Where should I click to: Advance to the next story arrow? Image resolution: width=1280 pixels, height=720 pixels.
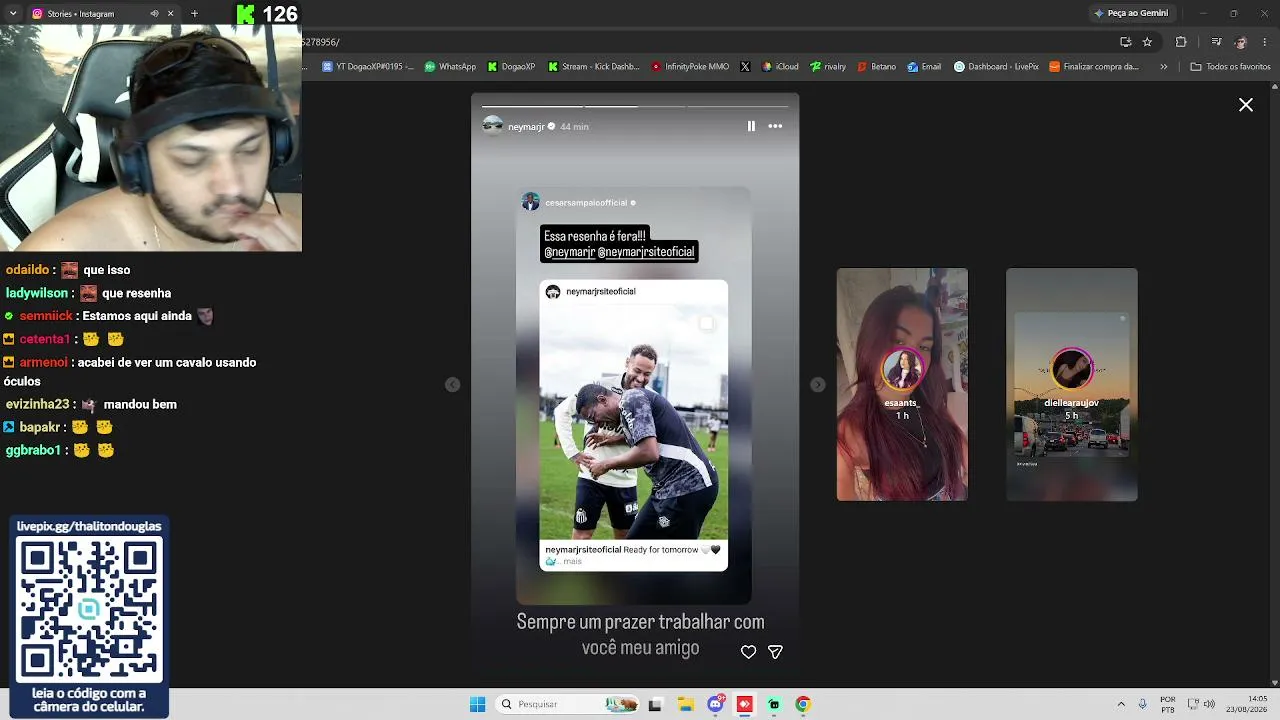click(818, 385)
